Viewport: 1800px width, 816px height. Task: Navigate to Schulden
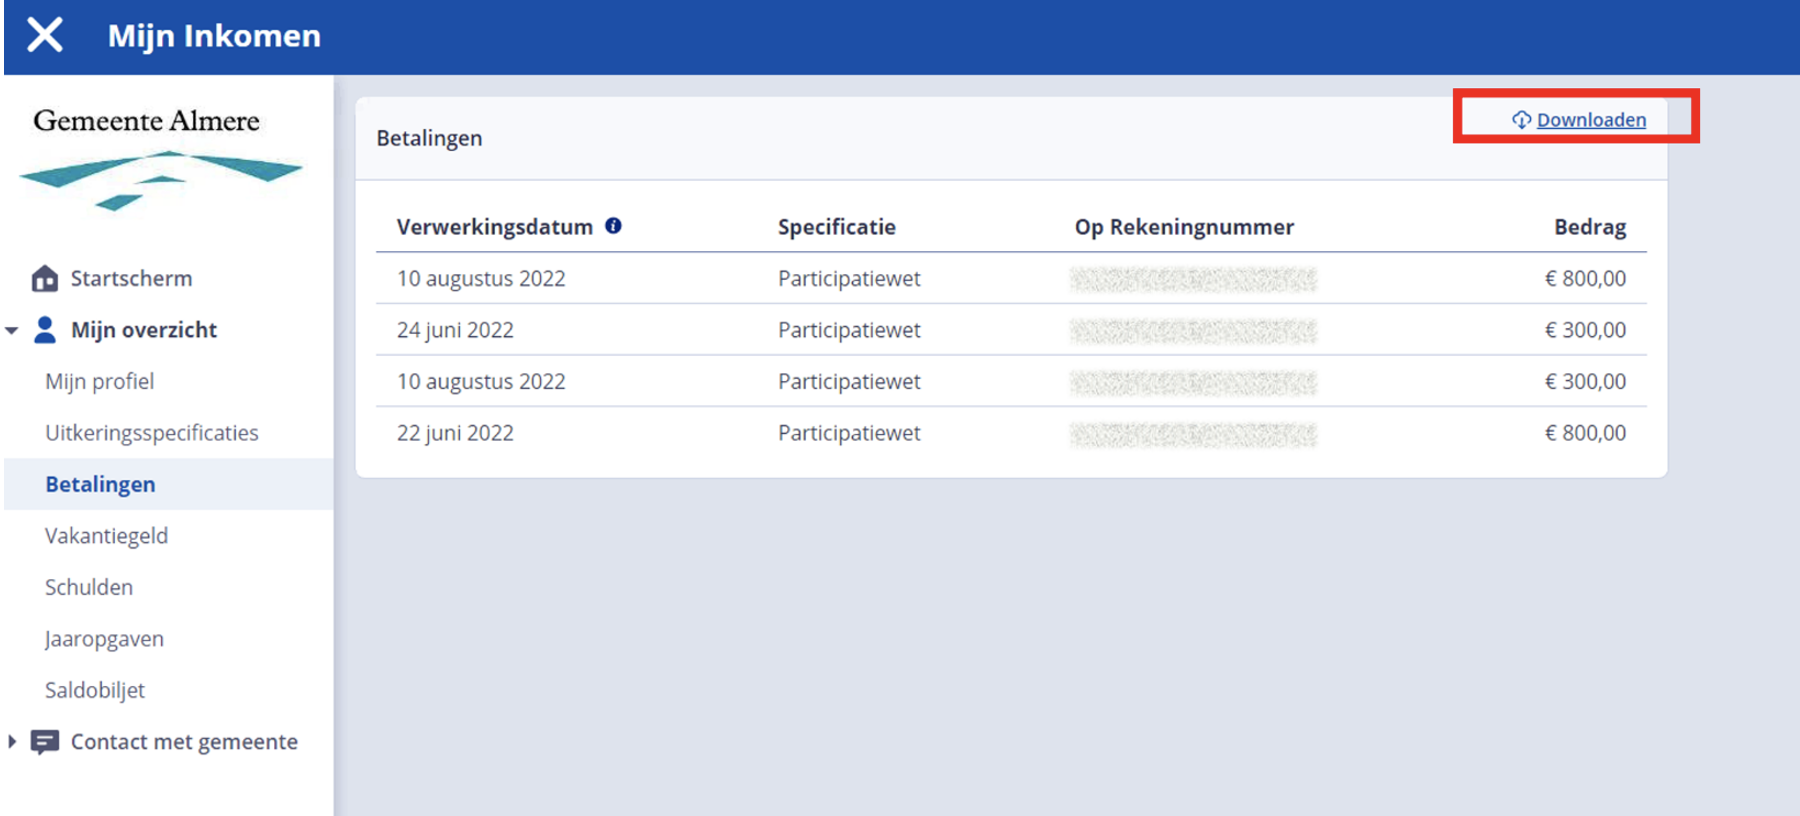(x=88, y=588)
